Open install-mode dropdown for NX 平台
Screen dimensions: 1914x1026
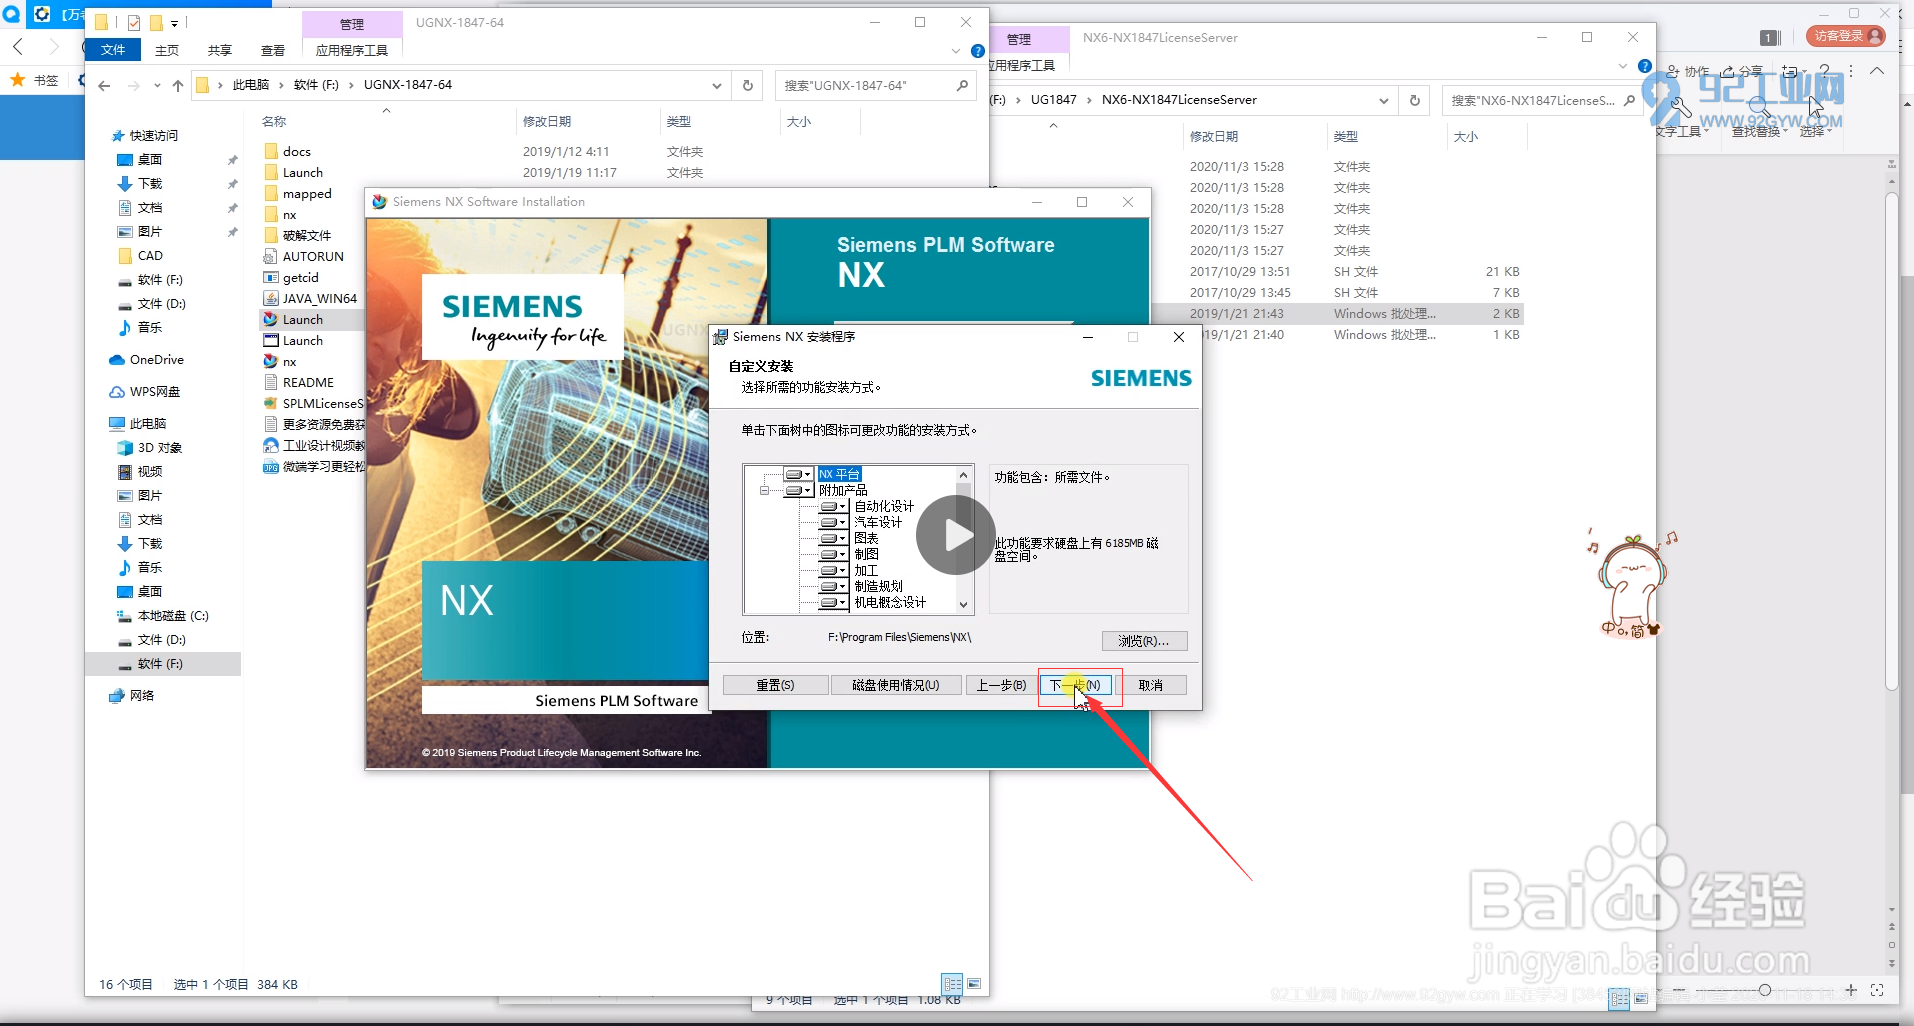pyautogui.click(x=798, y=474)
